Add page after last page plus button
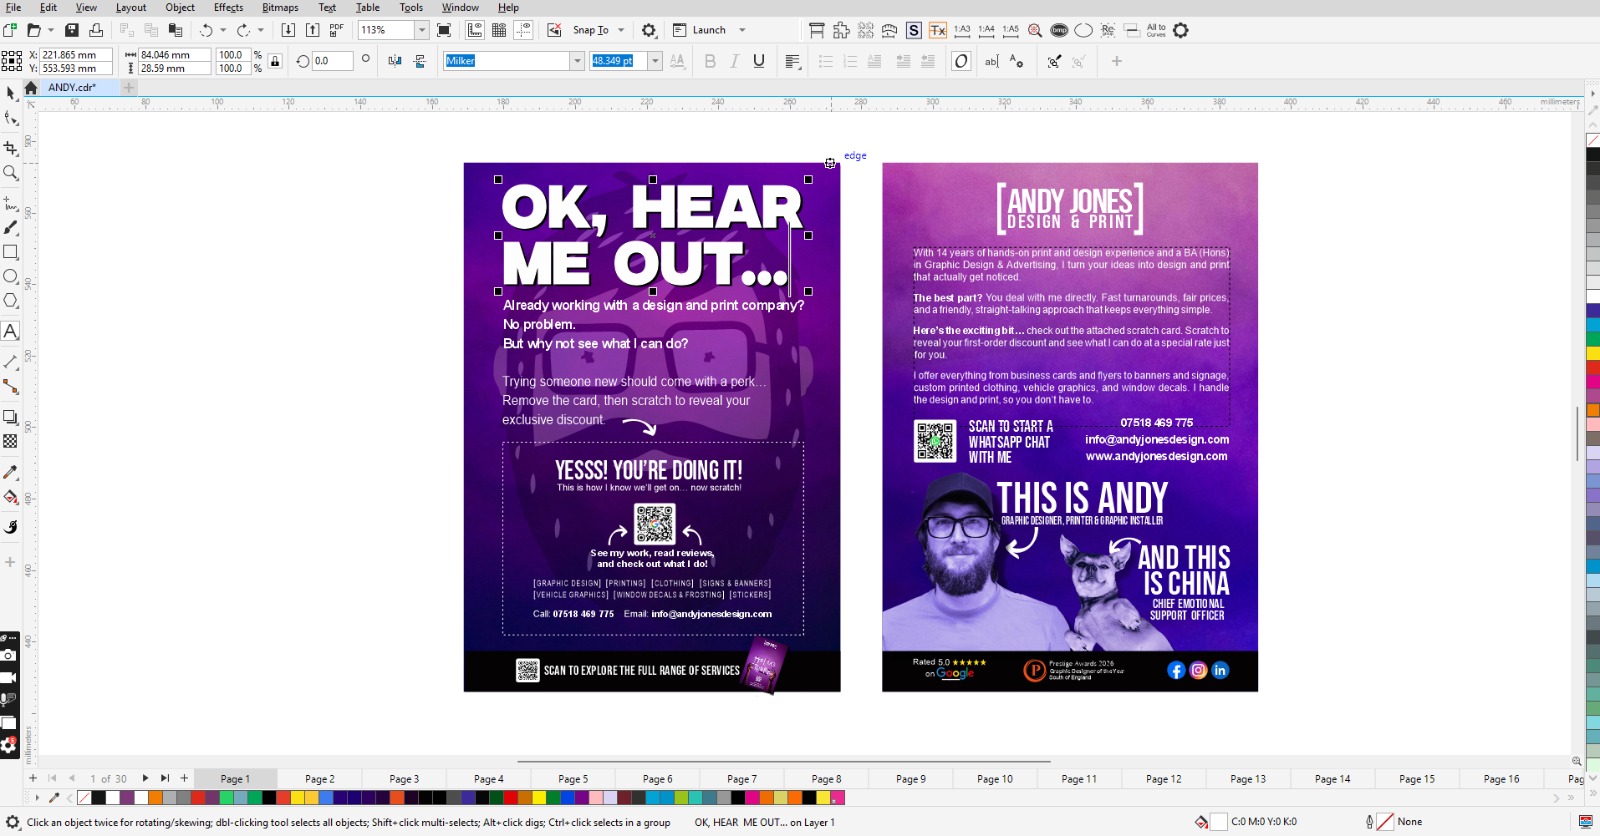Screen dimensions: 1600x836 (184, 778)
